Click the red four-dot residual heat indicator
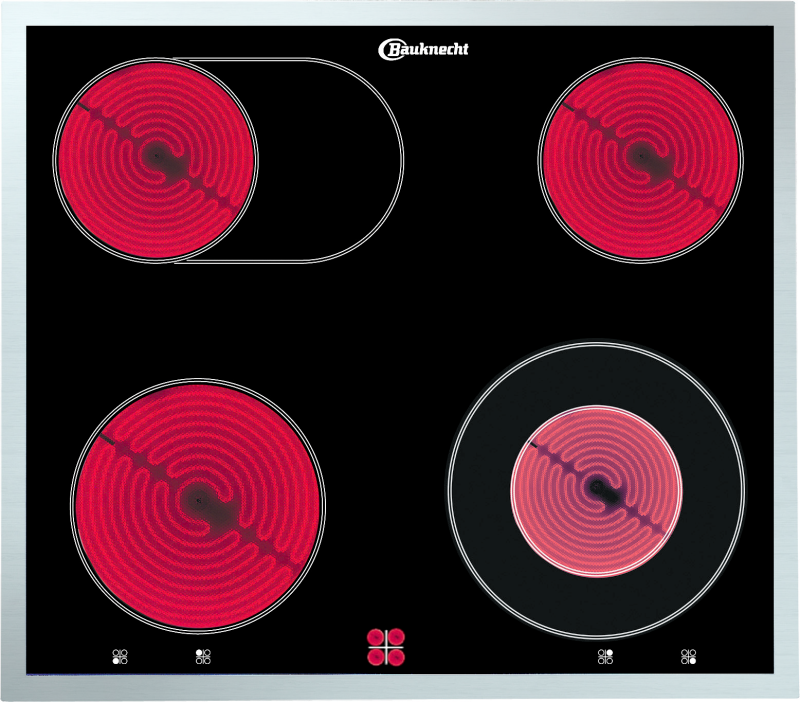Image resolution: width=800 pixels, height=702 pixels. point(386,647)
